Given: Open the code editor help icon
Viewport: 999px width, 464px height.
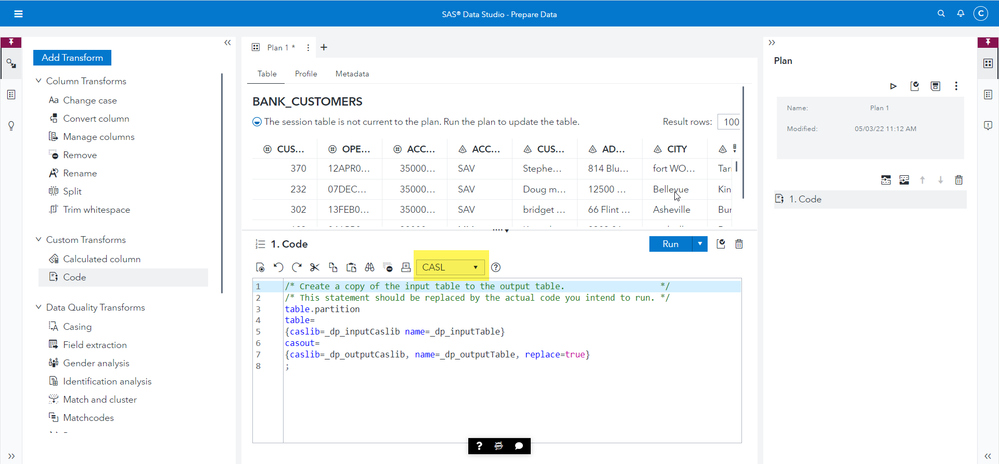Looking at the screenshot, I should [x=496, y=268].
